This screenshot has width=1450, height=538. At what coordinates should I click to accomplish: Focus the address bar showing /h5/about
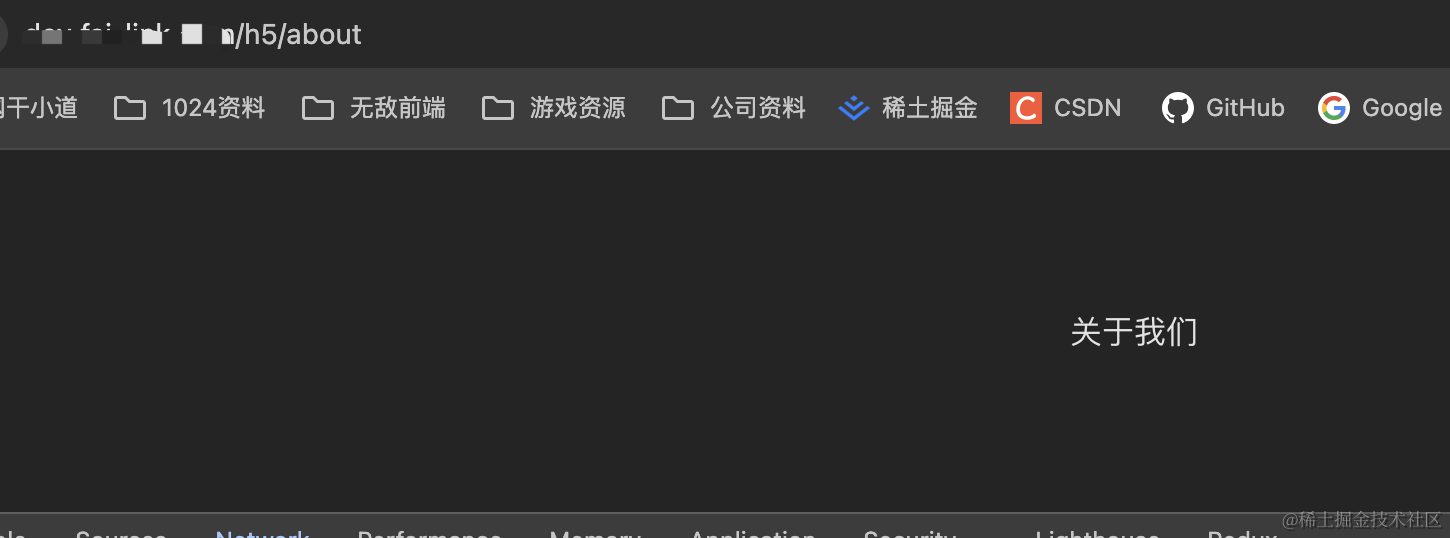[190, 34]
